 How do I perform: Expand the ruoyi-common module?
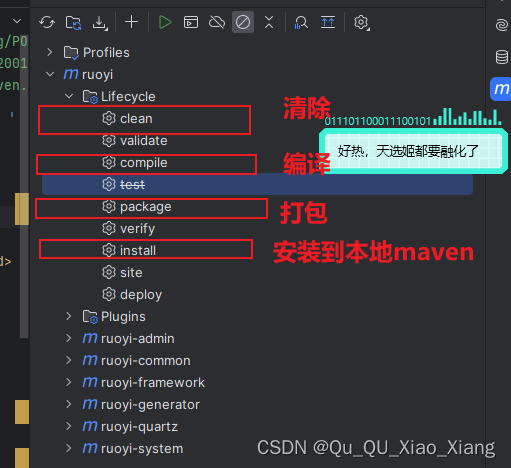(x=69, y=360)
